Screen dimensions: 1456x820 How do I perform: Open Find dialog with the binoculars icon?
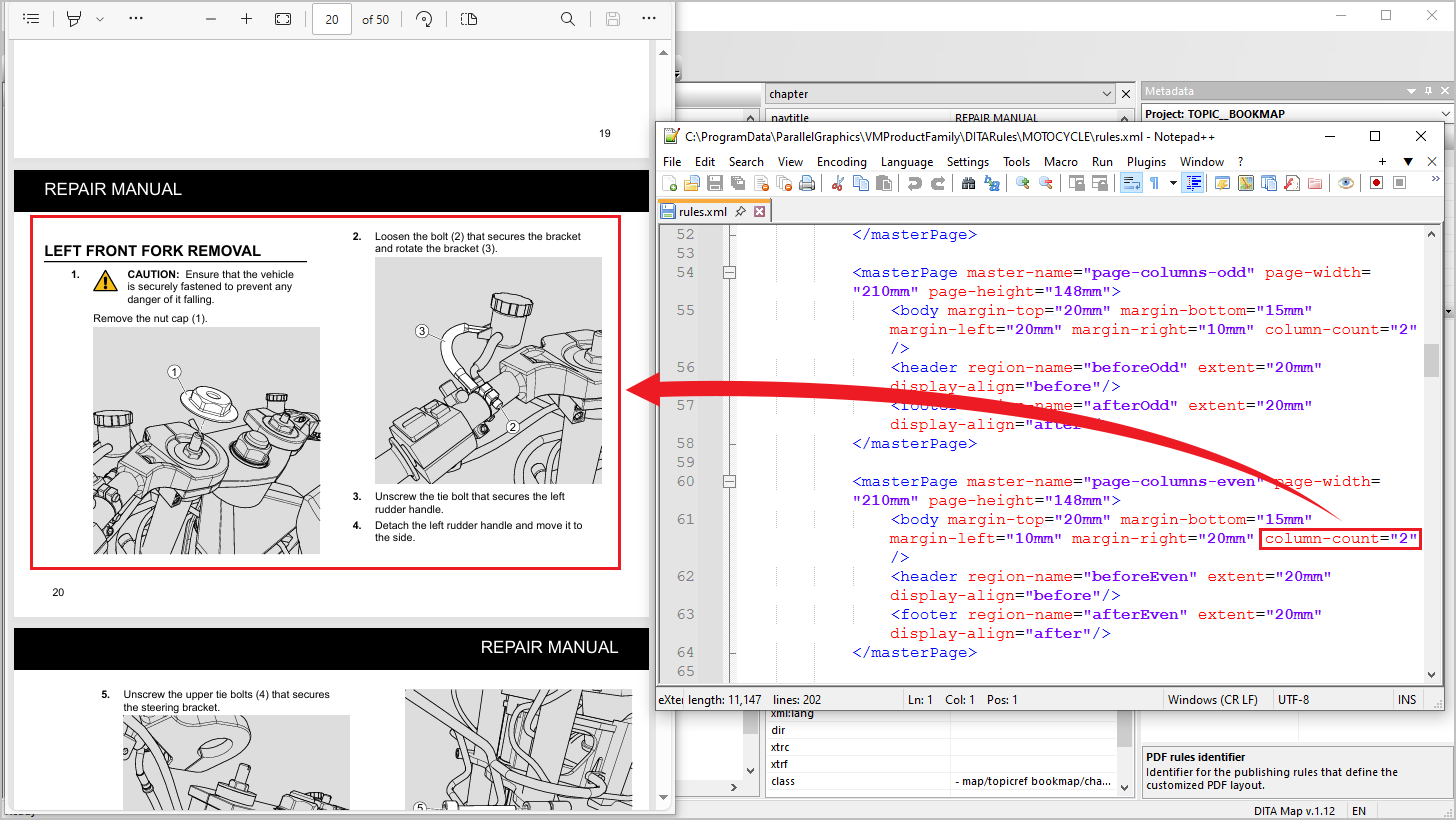click(967, 182)
